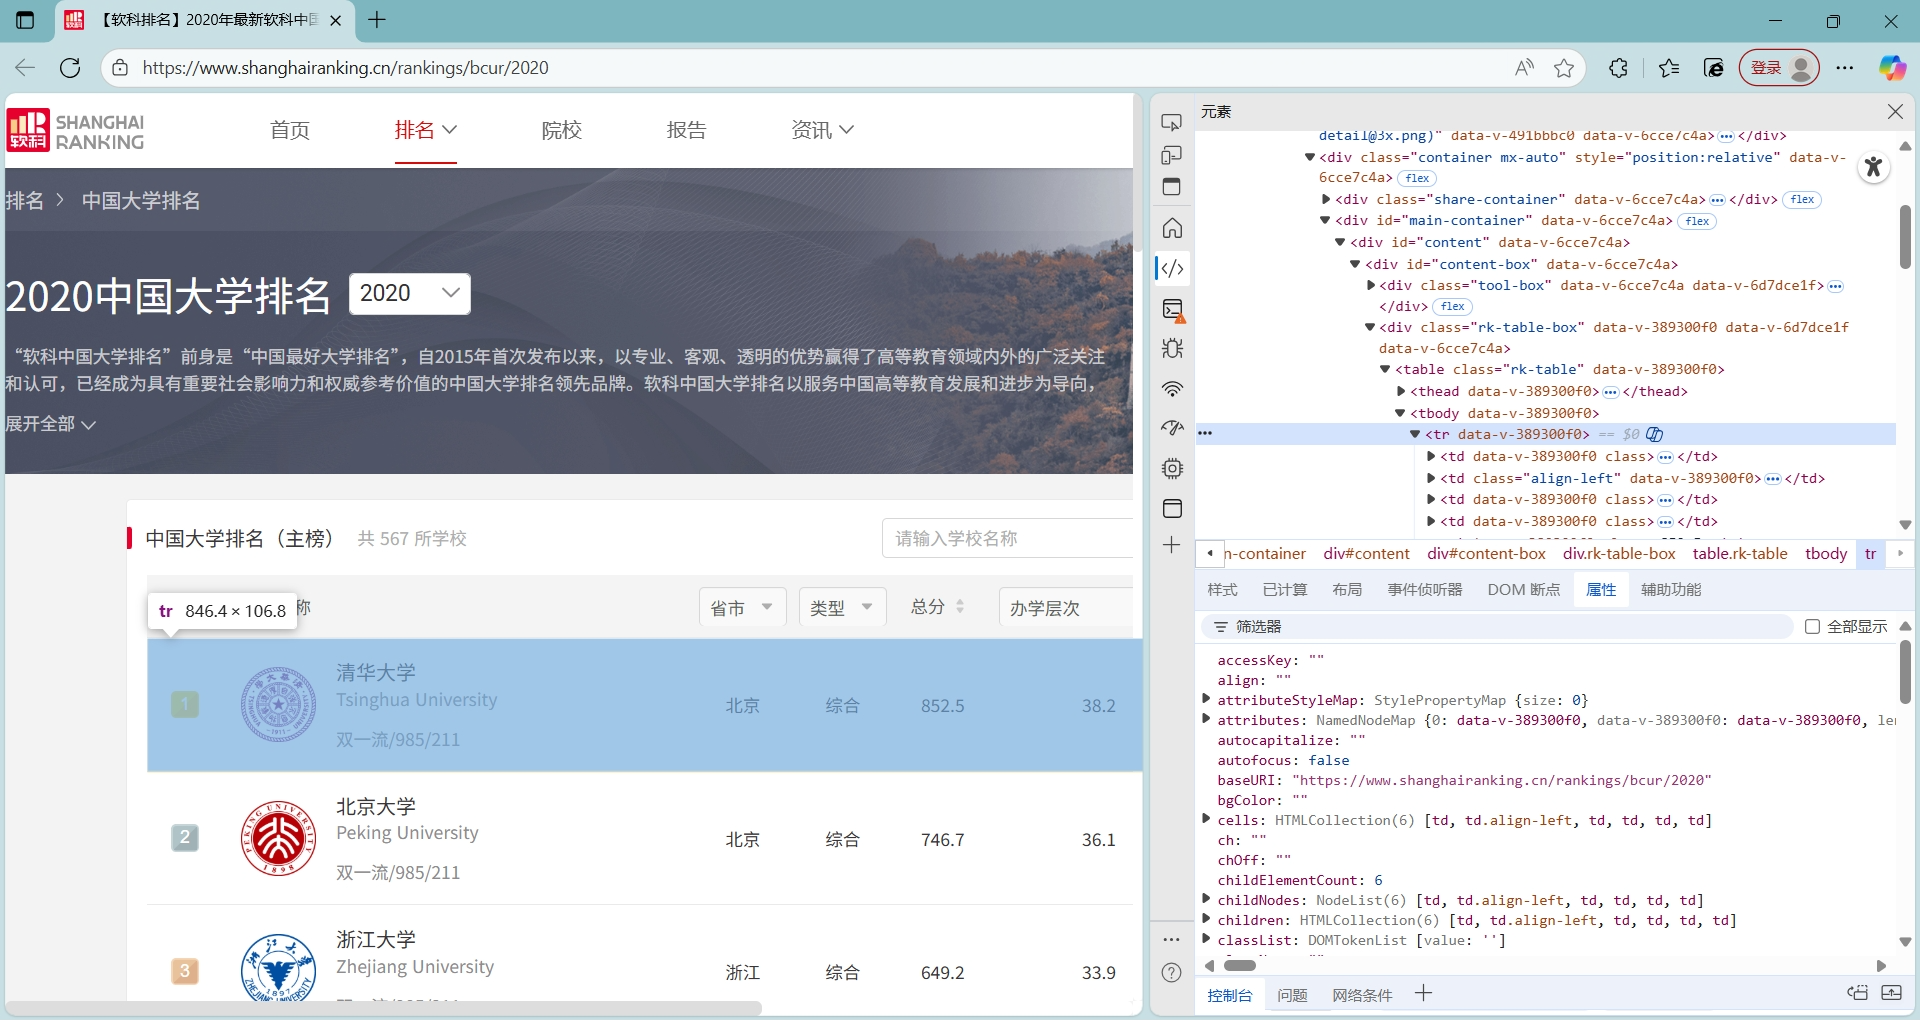
Task: Open the 控制台 drawer tab
Action: [1229, 995]
